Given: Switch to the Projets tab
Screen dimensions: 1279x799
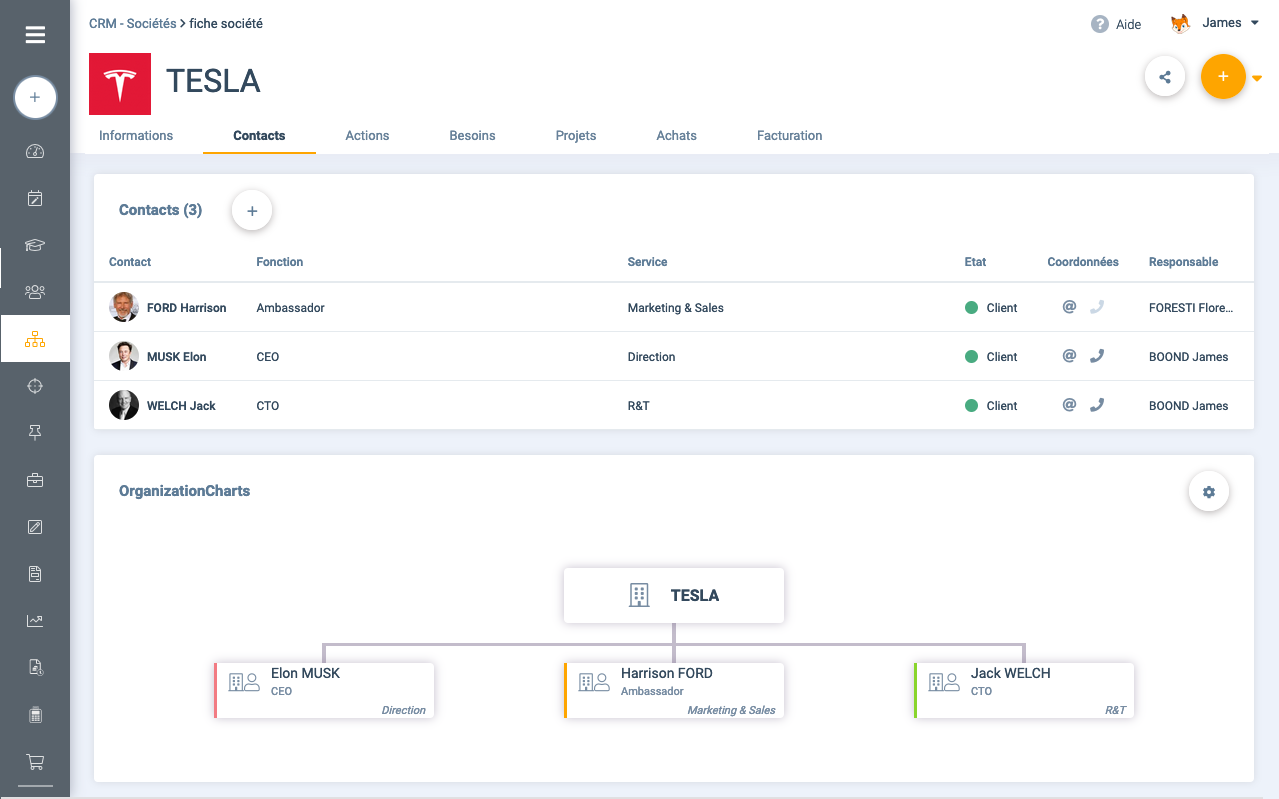Looking at the screenshot, I should pos(576,136).
